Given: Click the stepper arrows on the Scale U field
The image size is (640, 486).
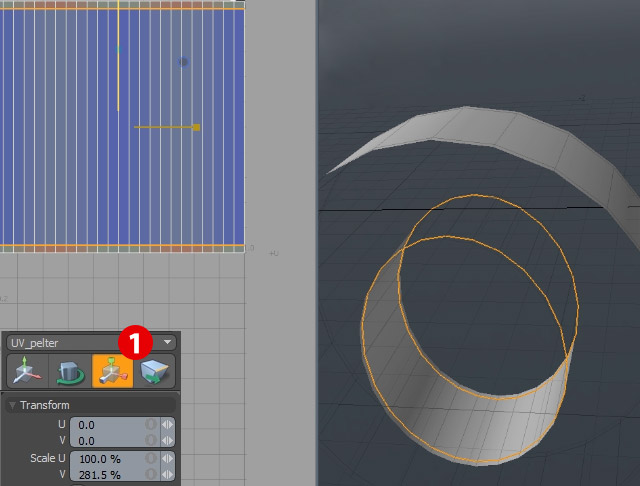Looking at the screenshot, I should click(167, 459).
